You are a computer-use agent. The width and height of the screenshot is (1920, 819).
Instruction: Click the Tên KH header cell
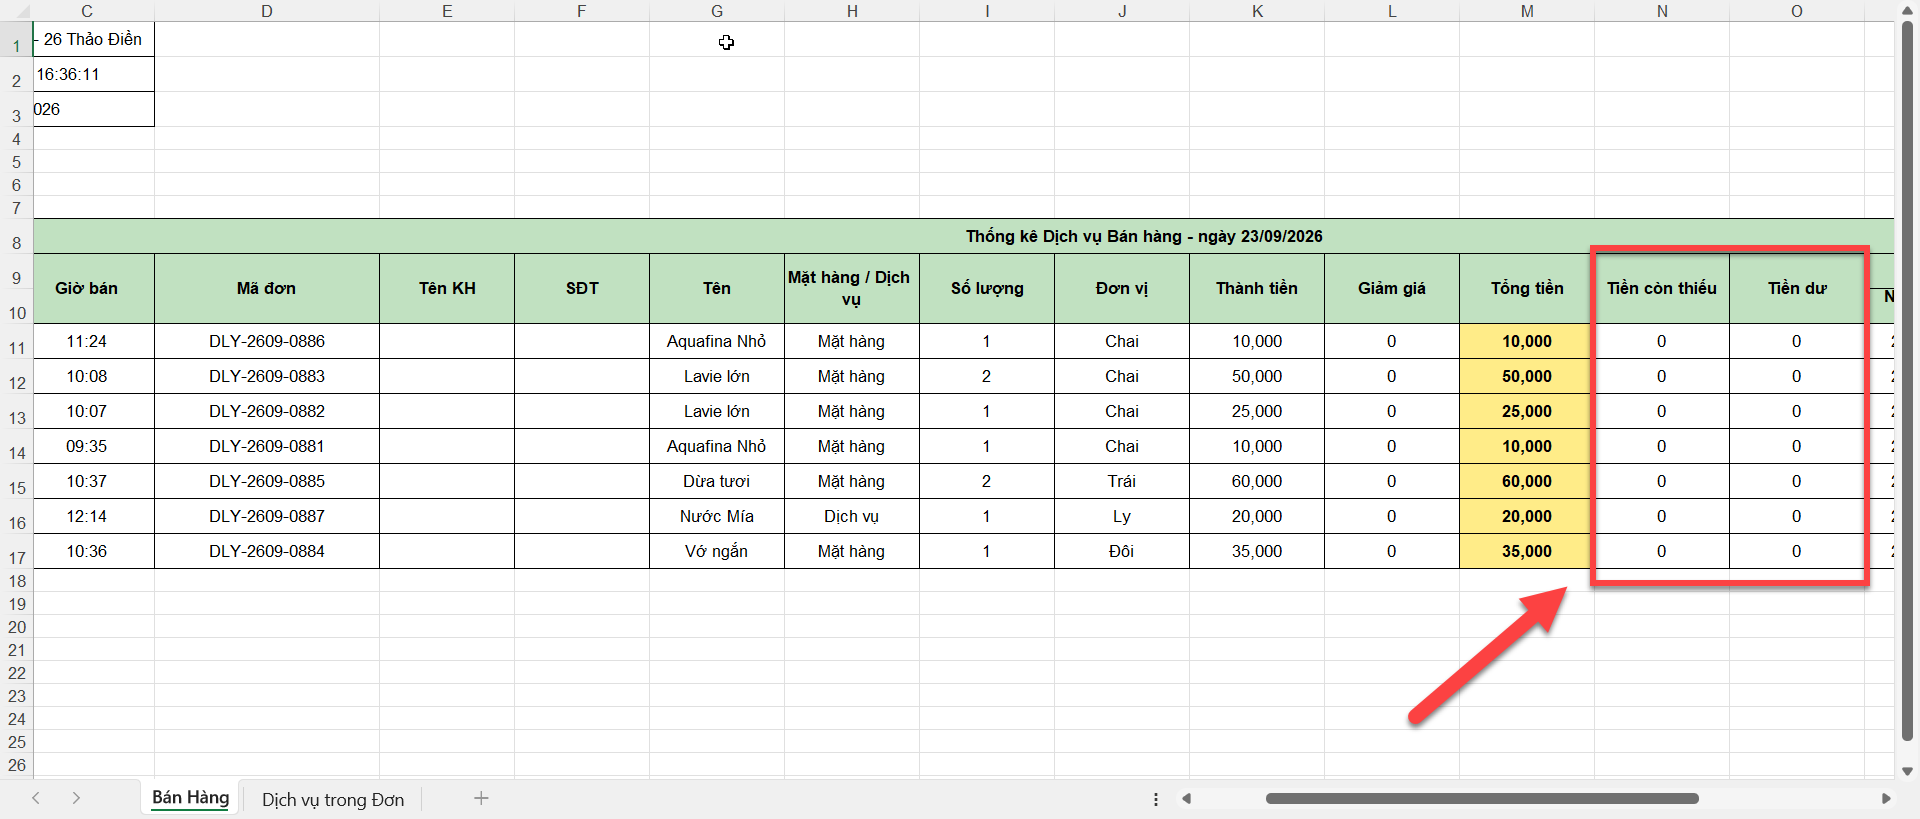click(447, 288)
